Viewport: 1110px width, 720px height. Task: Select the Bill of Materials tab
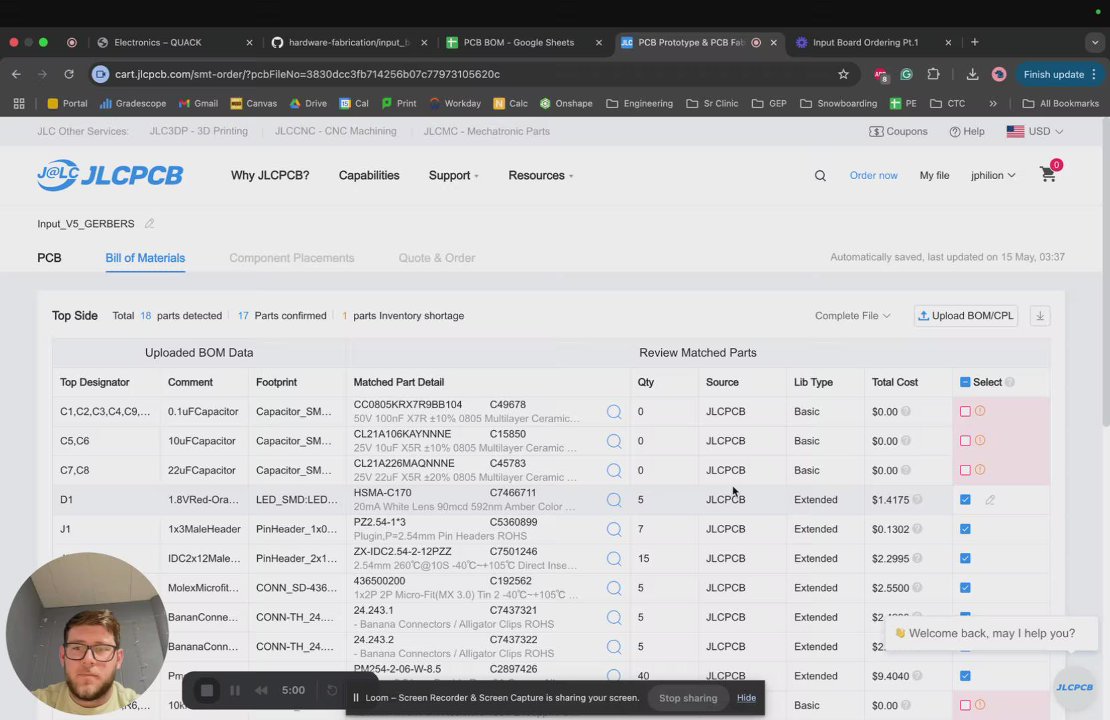pos(145,258)
